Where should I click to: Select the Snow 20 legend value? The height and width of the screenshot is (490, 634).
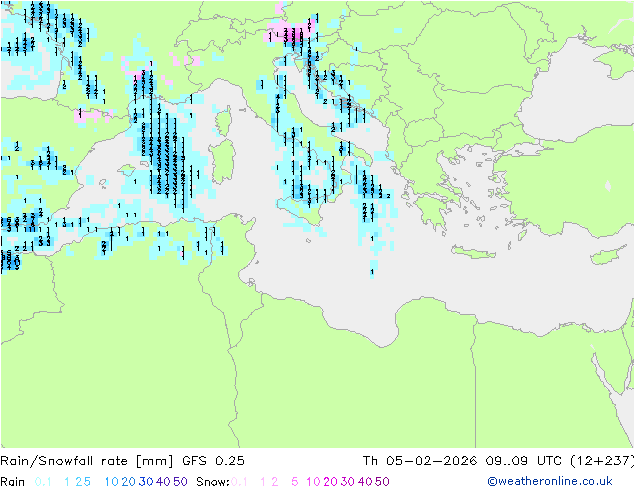(330, 482)
